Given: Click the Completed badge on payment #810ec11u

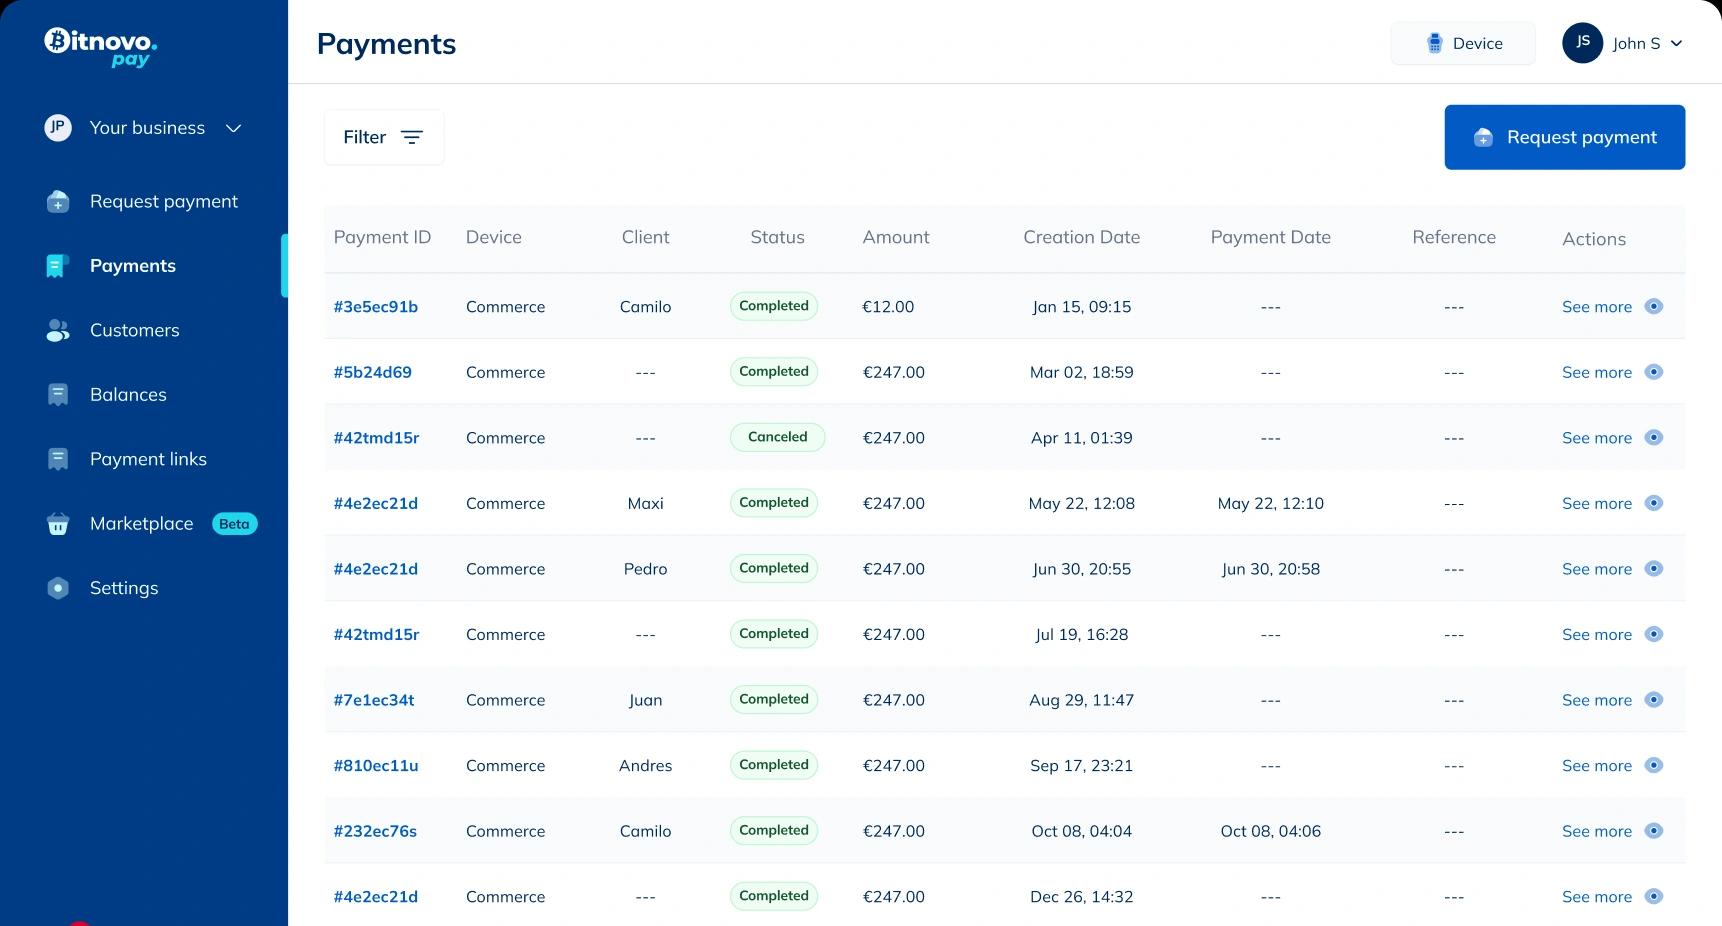Looking at the screenshot, I should pos(773,765).
